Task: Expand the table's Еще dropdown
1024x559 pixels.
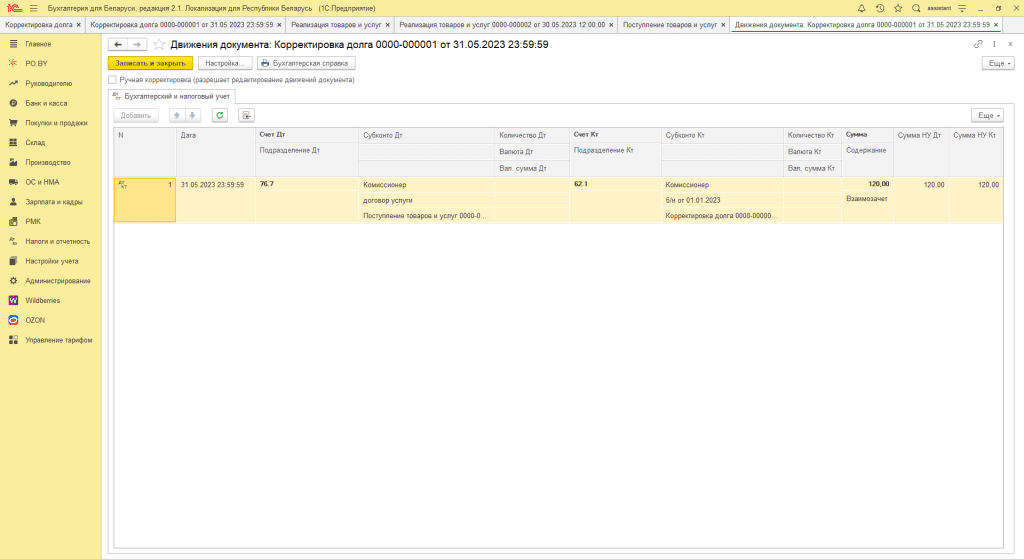Action: [987, 115]
